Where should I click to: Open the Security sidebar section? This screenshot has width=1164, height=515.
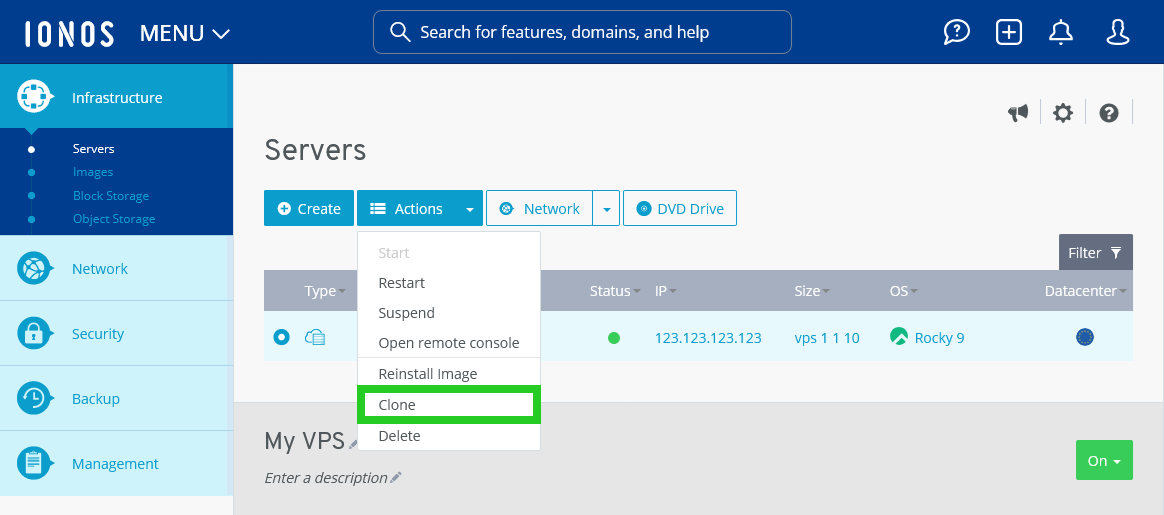click(117, 334)
